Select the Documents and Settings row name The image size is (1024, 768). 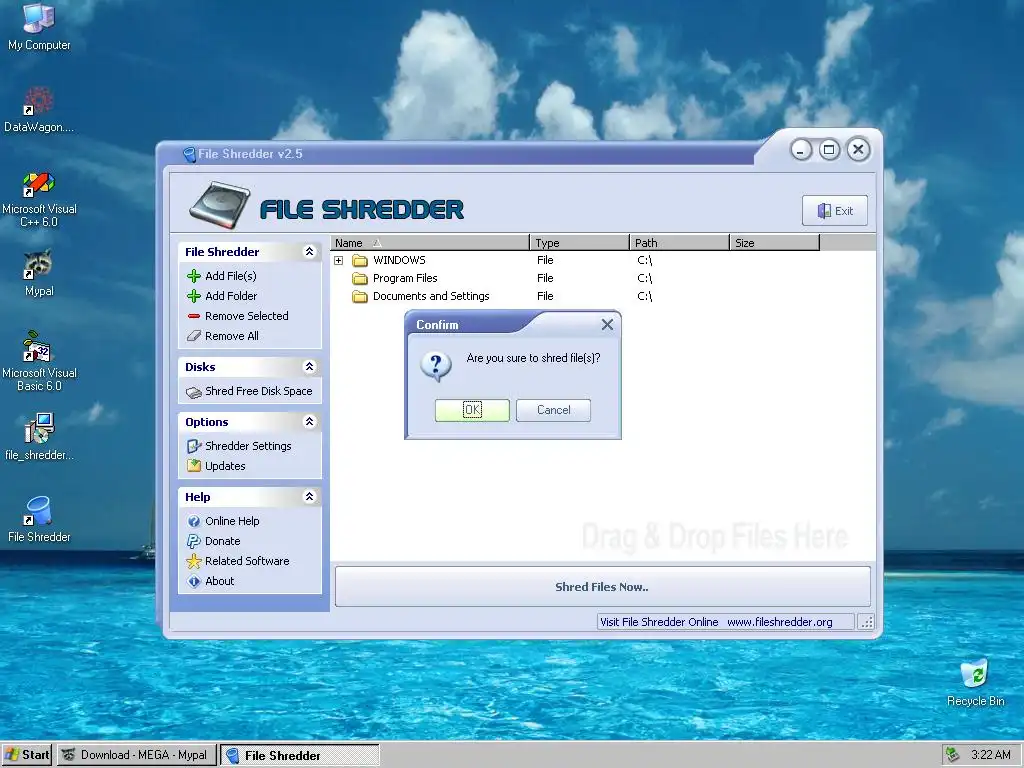(x=431, y=296)
